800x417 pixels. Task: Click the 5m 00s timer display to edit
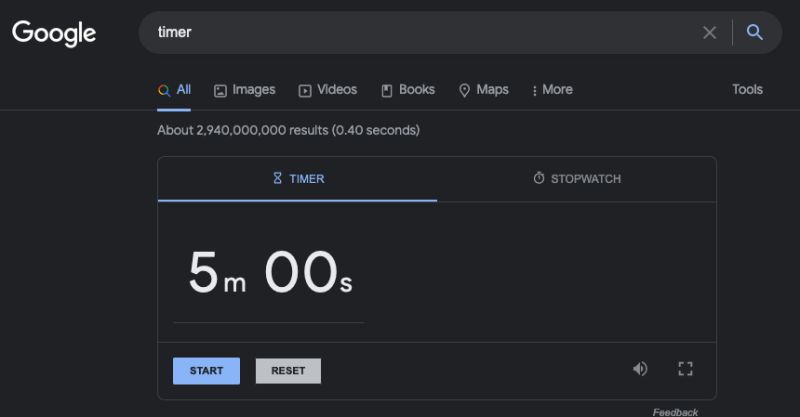point(269,274)
